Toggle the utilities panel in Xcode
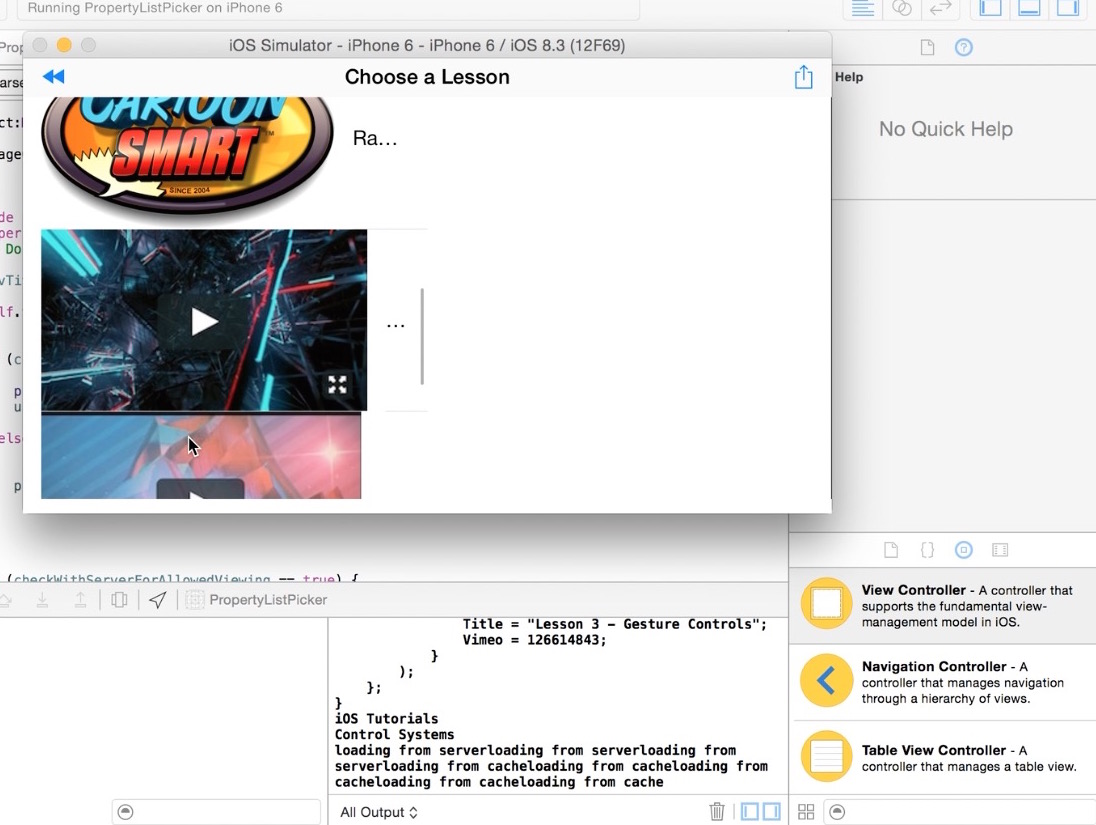 (x=1067, y=8)
